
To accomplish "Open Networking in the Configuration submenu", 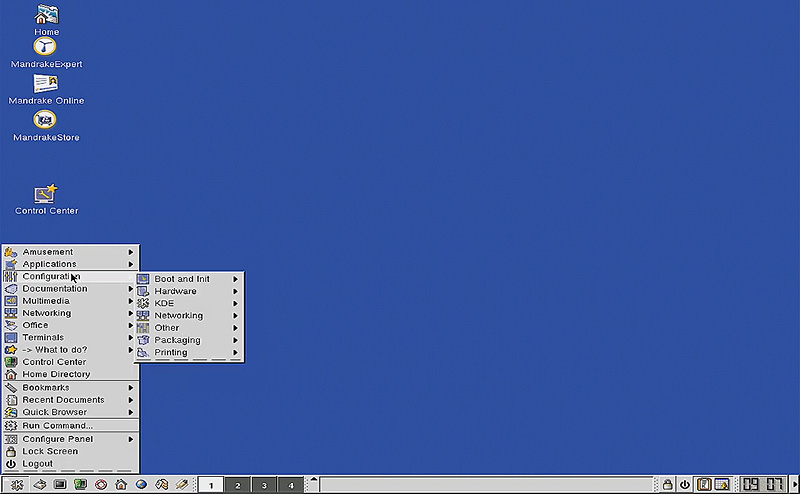I will pyautogui.click(x=189, y=316).
